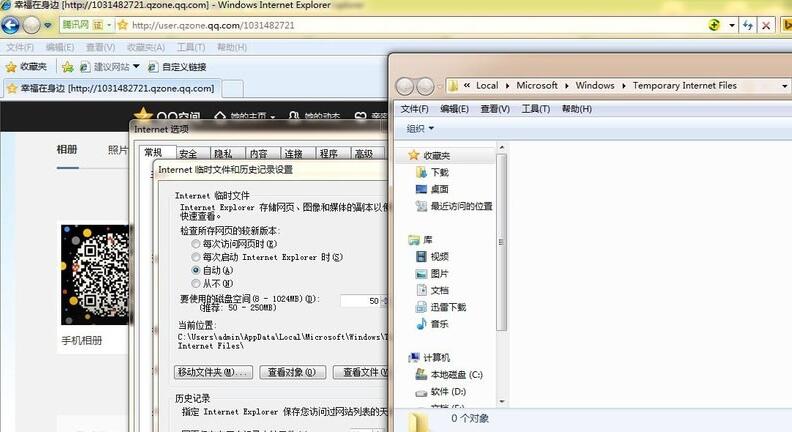Click the 移动文件夹 button
Viewport: 792px width, 432px height.
pos(213,372)
